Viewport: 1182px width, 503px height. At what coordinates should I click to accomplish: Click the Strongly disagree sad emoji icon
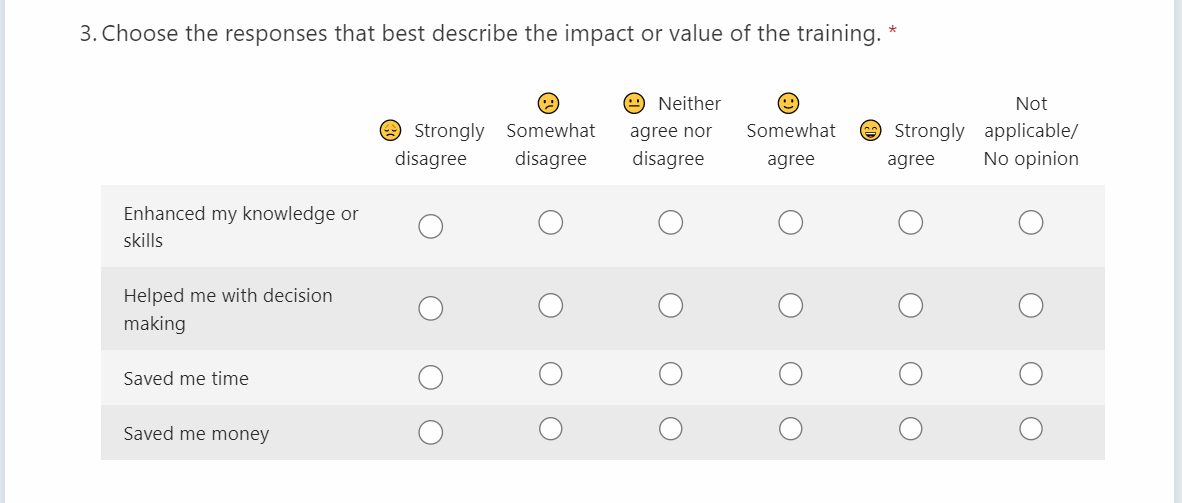pyautogui.click(x=391, y=131)
